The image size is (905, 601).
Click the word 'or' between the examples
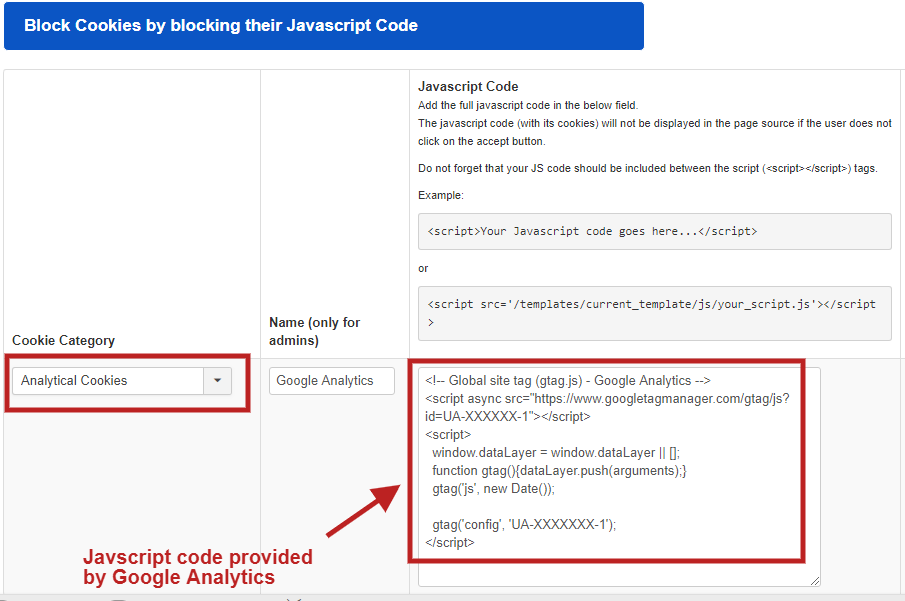[x=423, y=268]
